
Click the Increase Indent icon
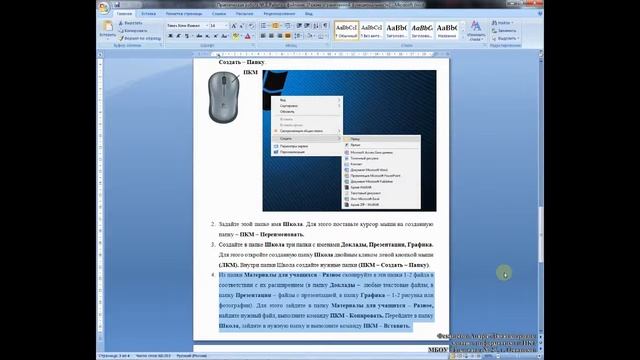pos(307,26)
